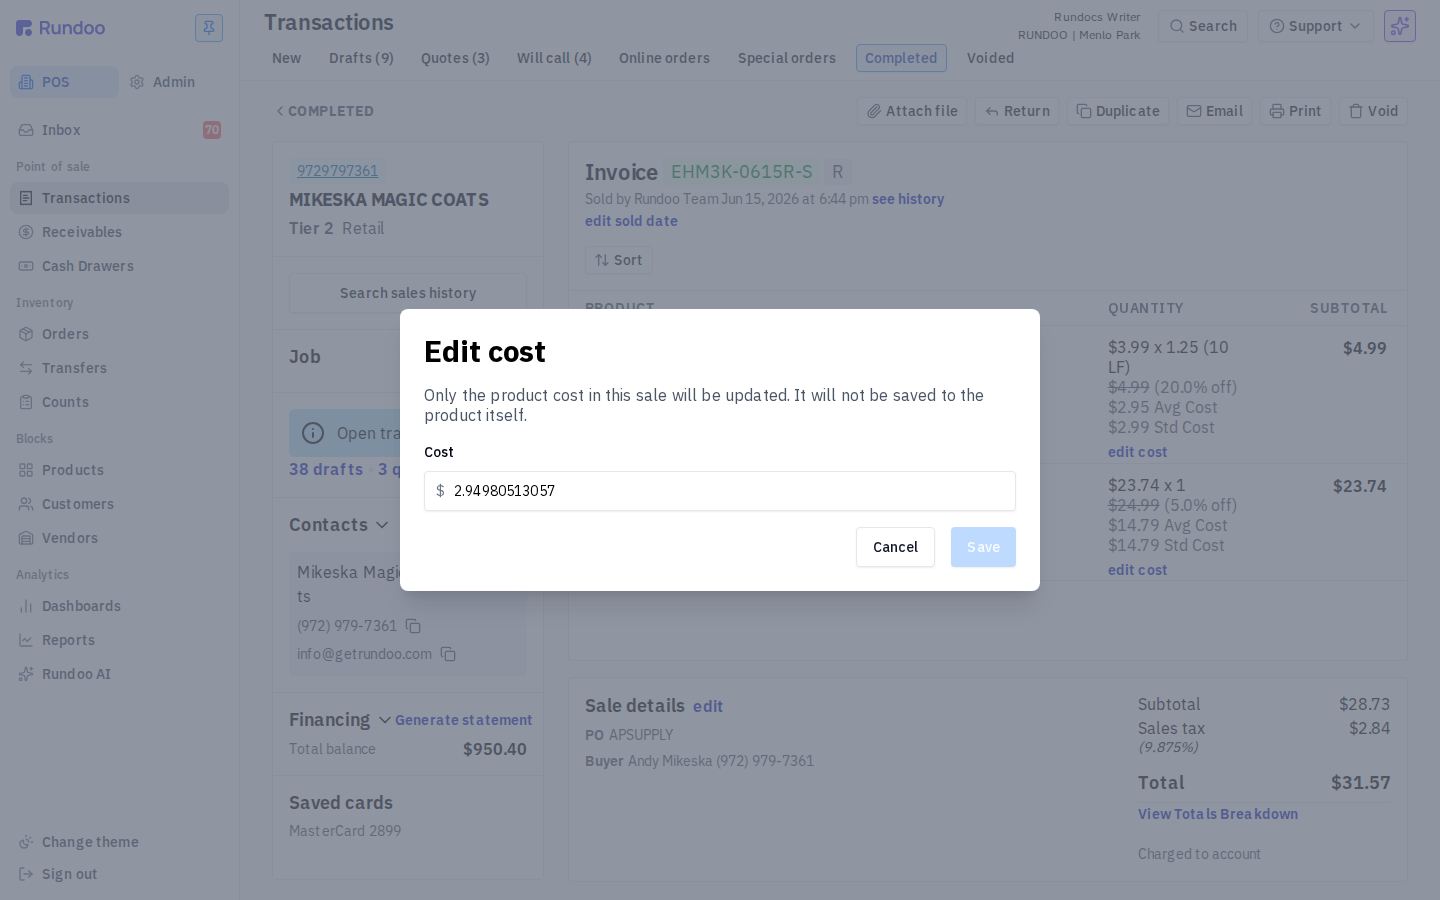Click the $950.40 total balance
Screen dimensions: 1440x900
tap(495, 749)
